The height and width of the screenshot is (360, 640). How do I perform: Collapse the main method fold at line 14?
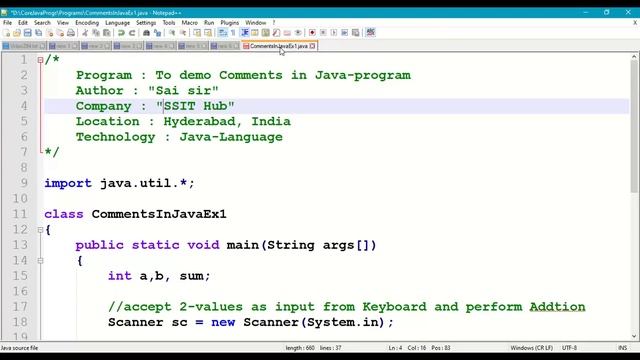click(40, 260)
